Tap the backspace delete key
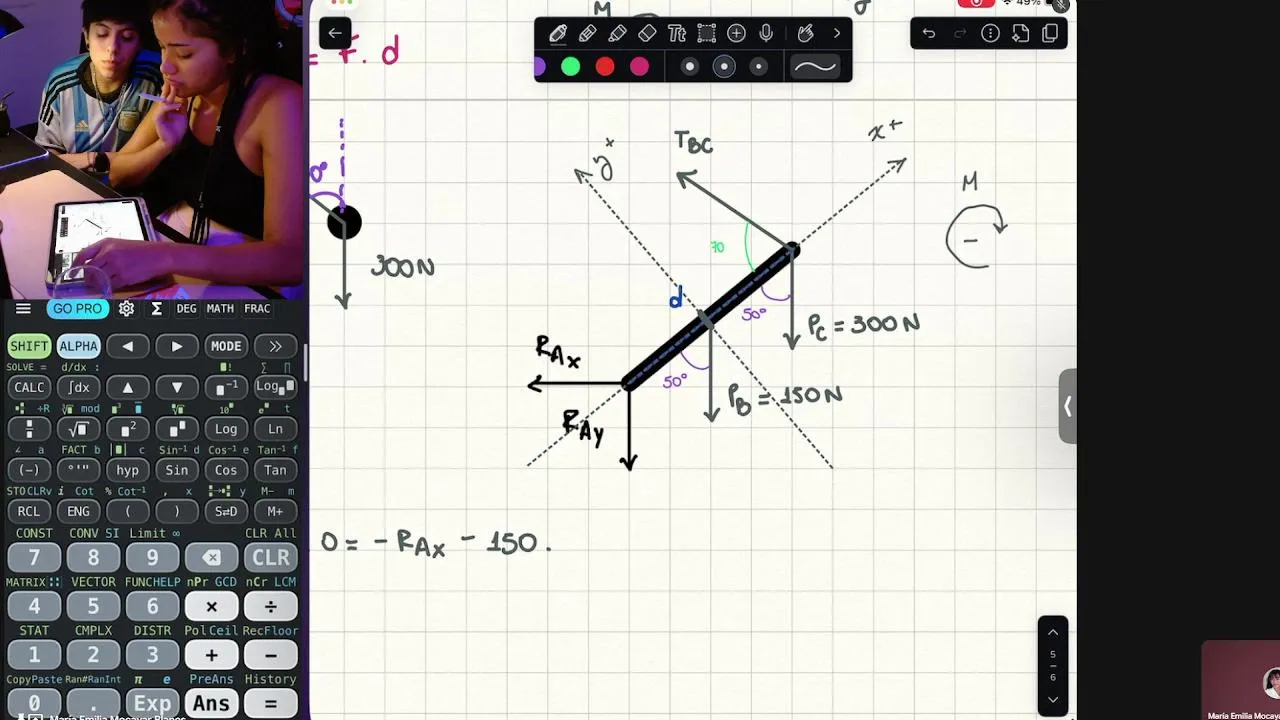 [x=211, y=557]
